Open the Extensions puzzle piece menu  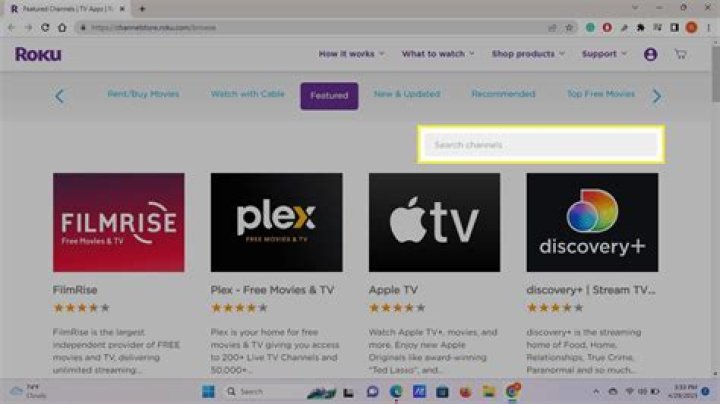pyautogui.click(x=641, y=28)
